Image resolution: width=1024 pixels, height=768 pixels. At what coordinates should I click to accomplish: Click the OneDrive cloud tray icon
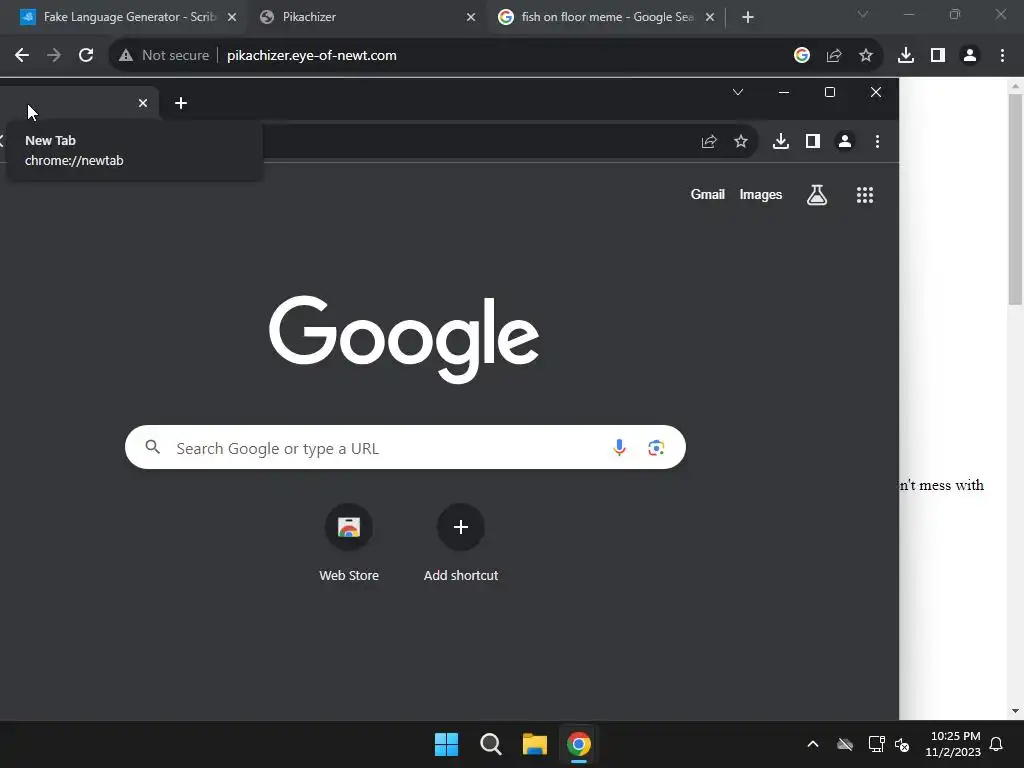click(x=845, y=744)
